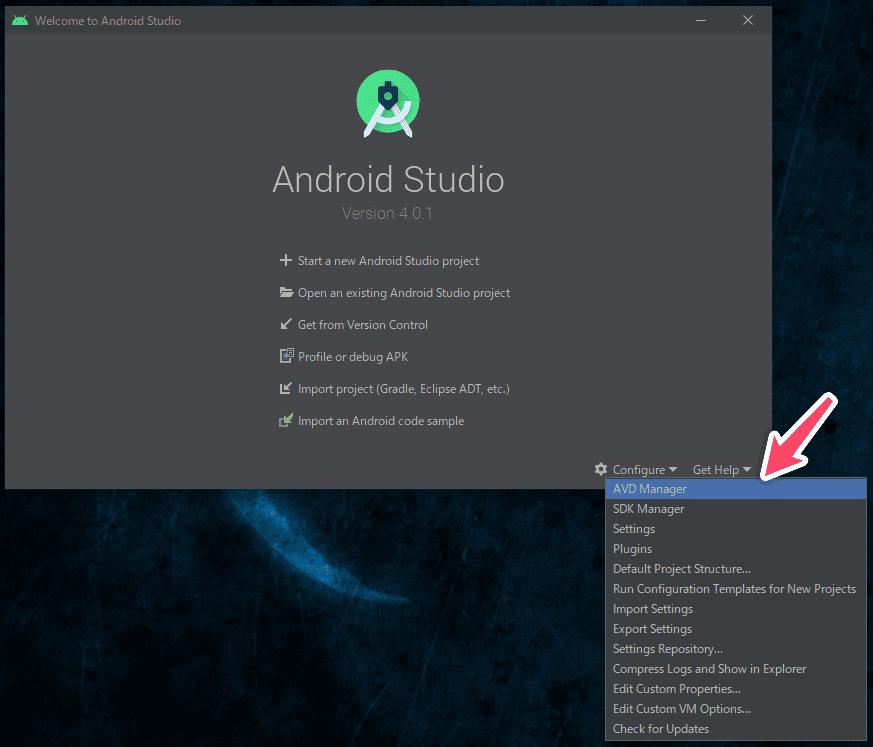The image size is (873, 747).
Task: Minimize the Welcome to Android Studio window
Action: coord(701,21)
